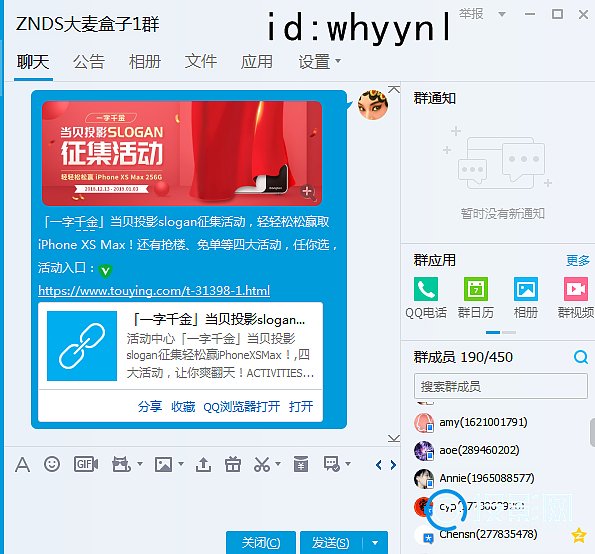
Task: Open the red packet money icon
Action: point(301,464)
